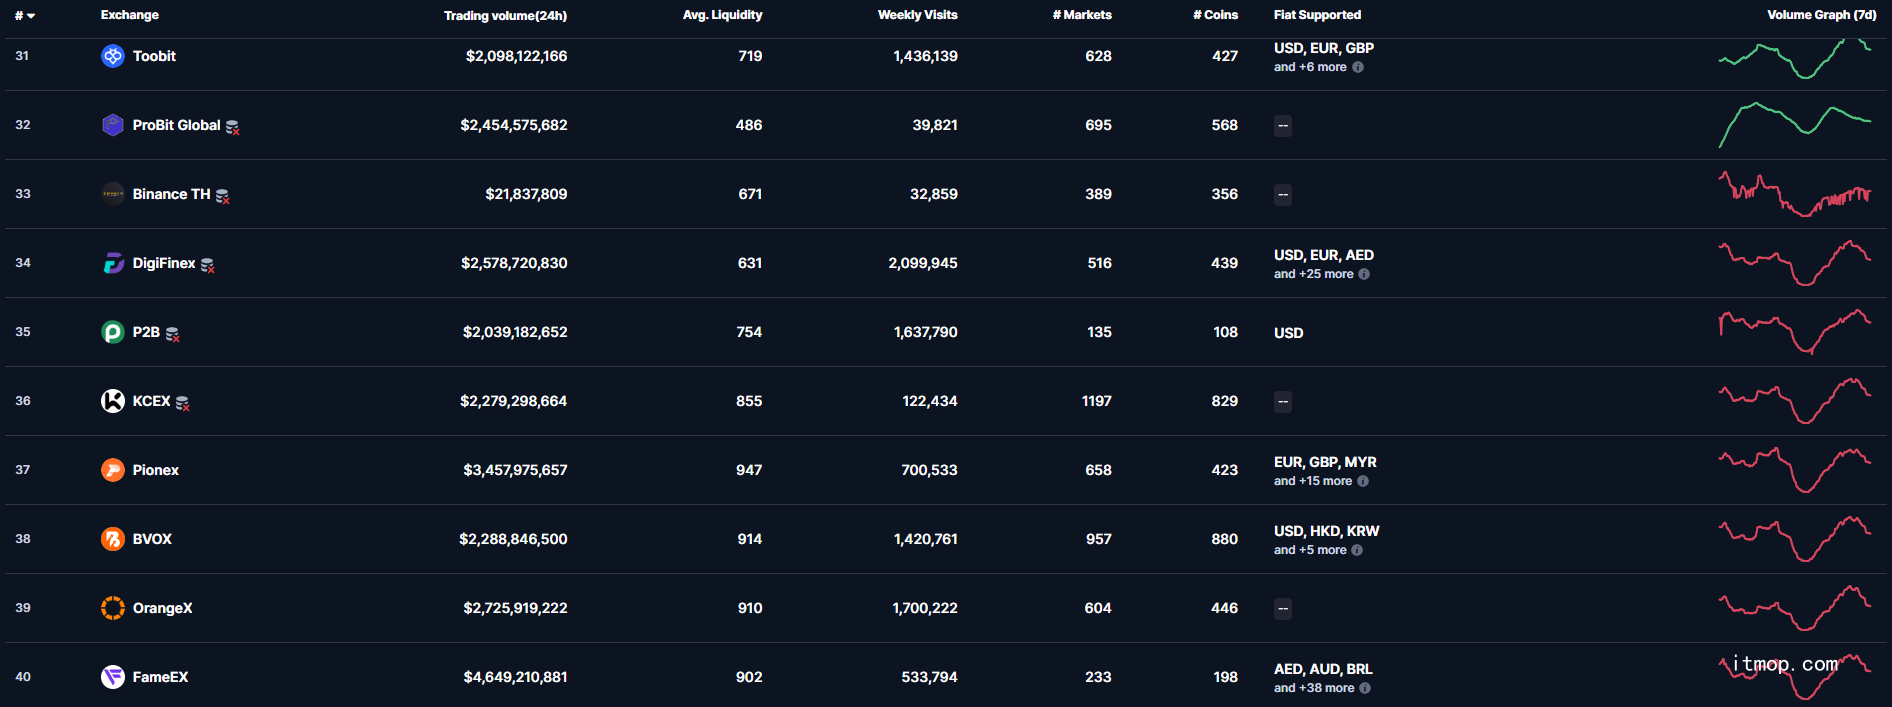Click the OrangeX logo icon
The height and width of the screenshot is (707, 1892).
[x=113, y=608]
